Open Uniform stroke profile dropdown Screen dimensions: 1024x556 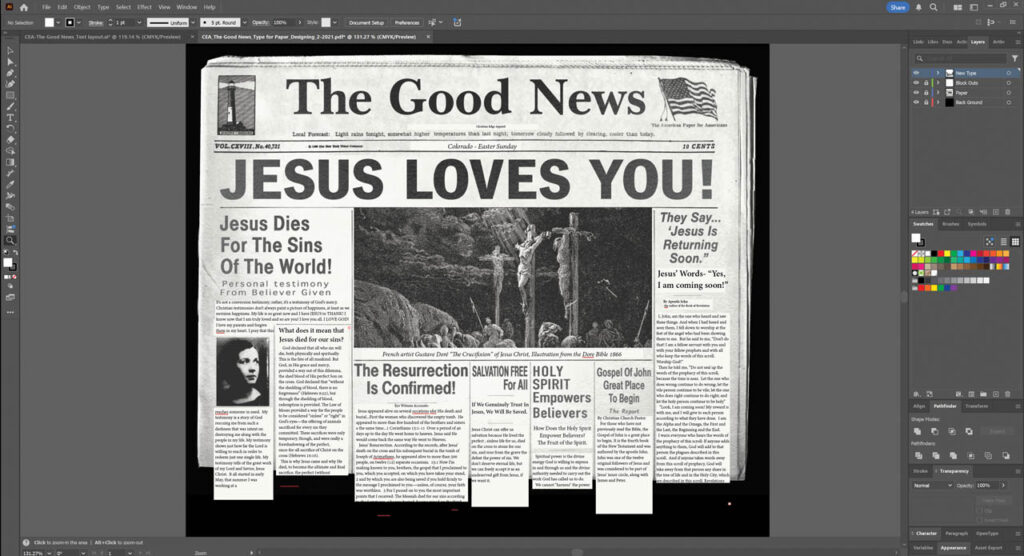(193, 22)
